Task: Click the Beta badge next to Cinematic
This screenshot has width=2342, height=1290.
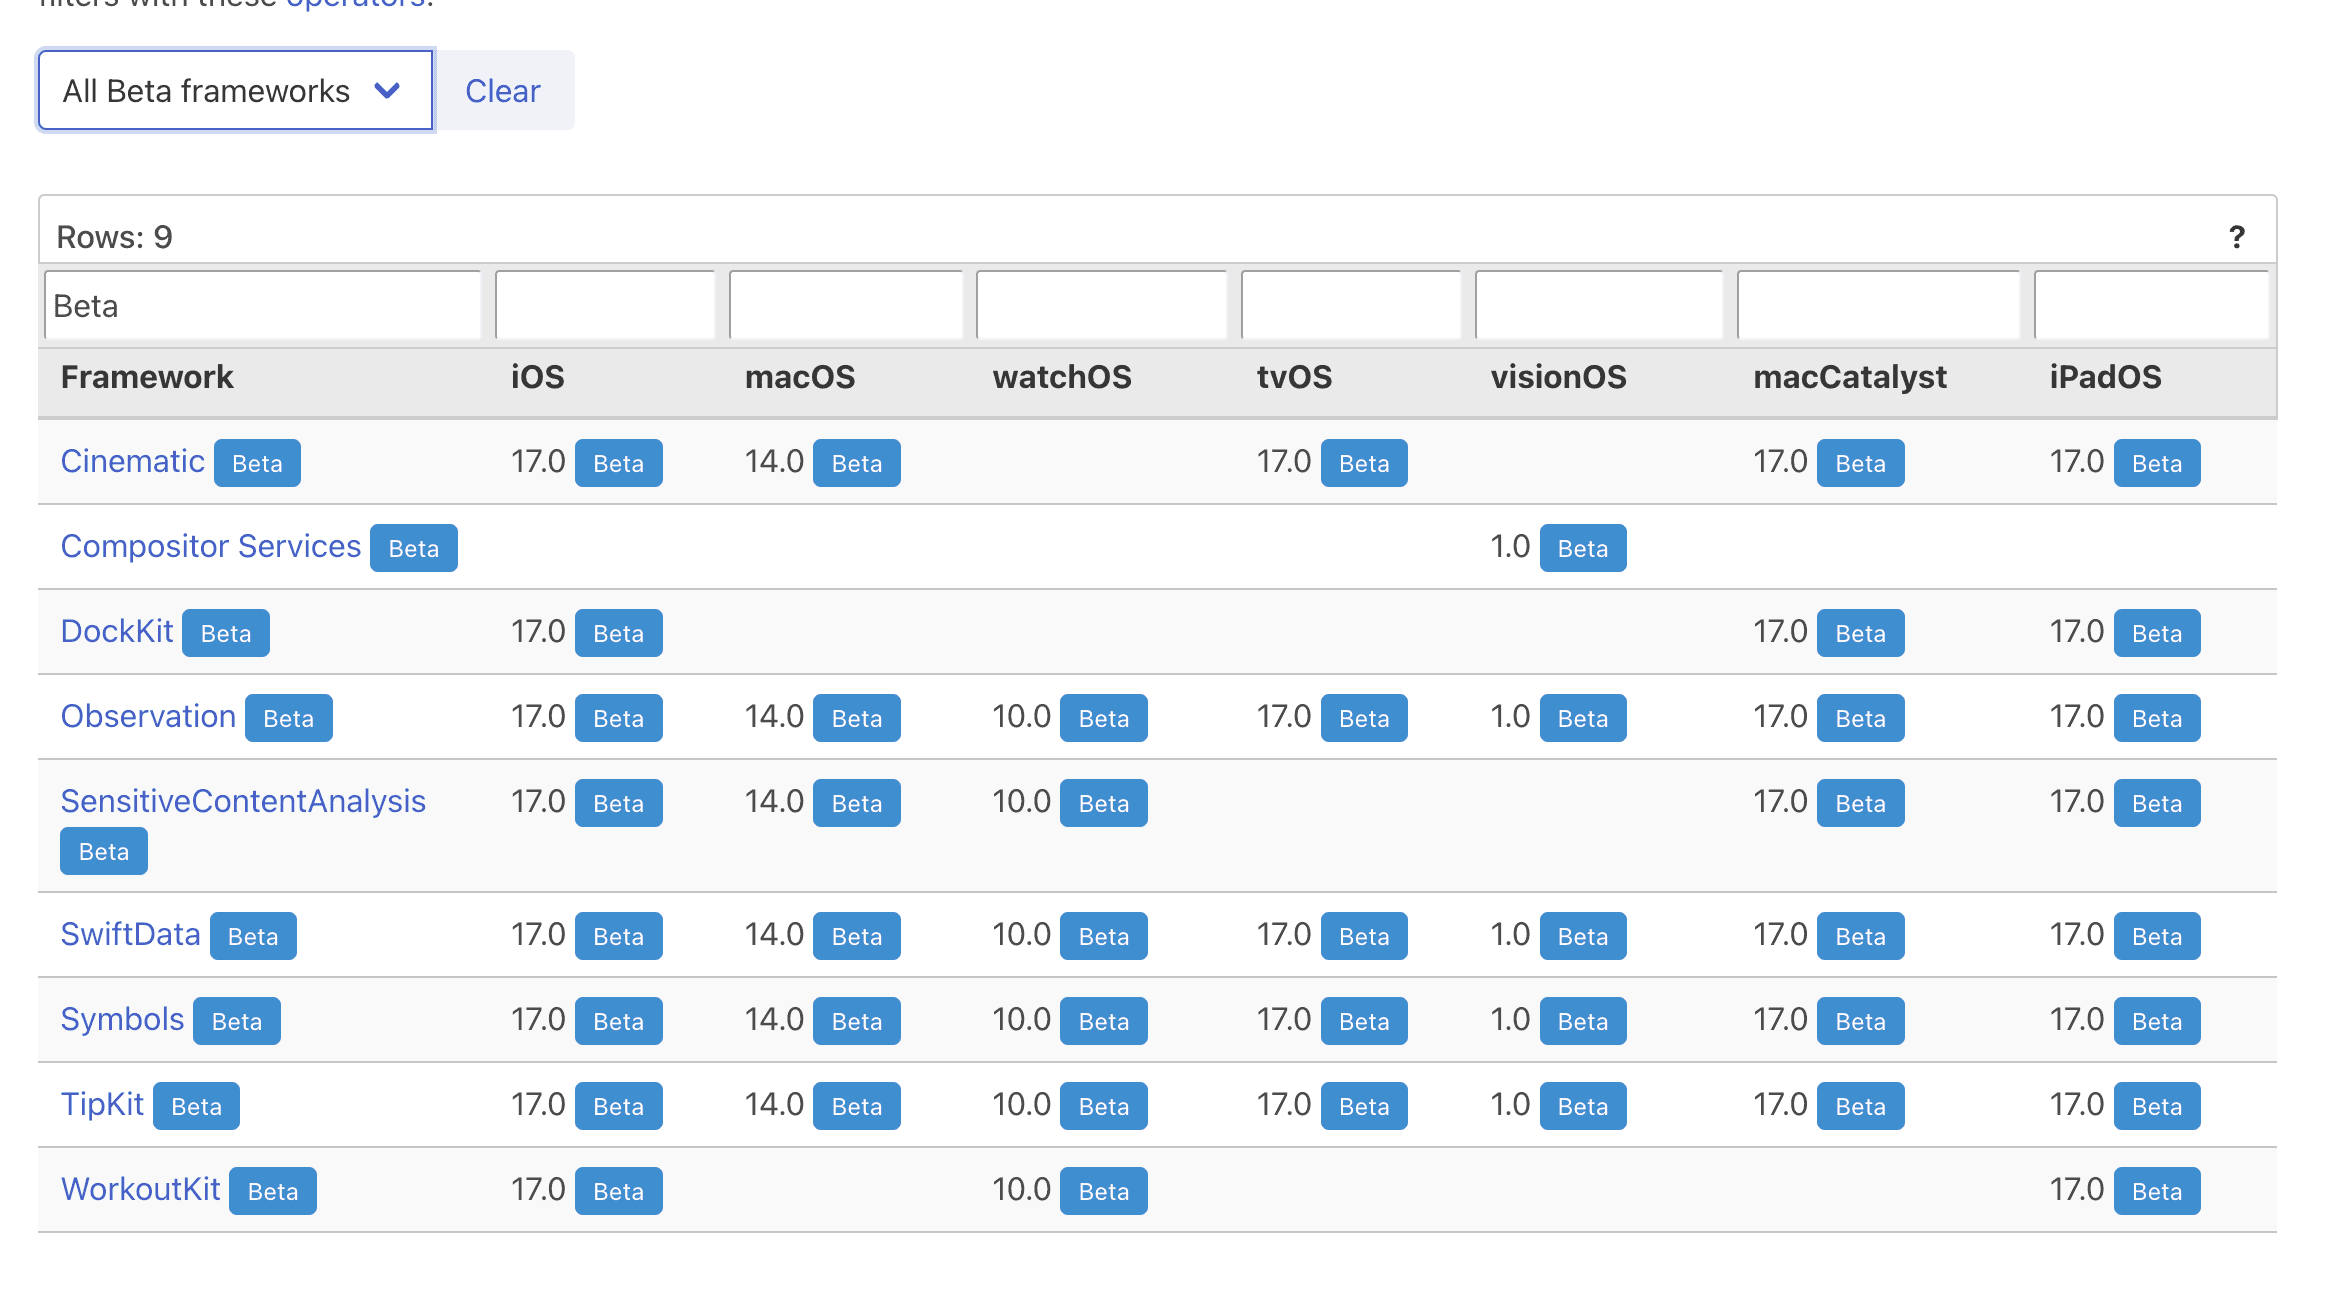Action: [x=257, y=463]
